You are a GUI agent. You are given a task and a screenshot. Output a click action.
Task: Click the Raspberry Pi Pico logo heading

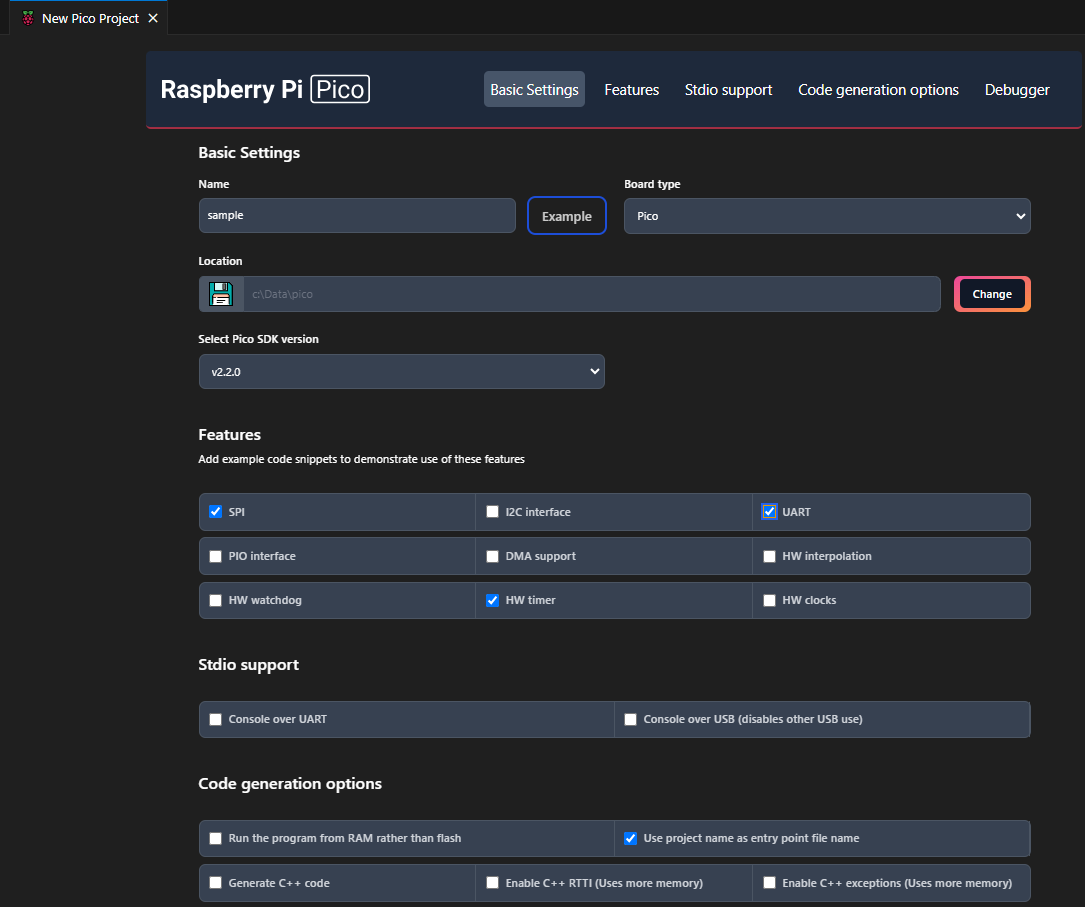[265, 89]
